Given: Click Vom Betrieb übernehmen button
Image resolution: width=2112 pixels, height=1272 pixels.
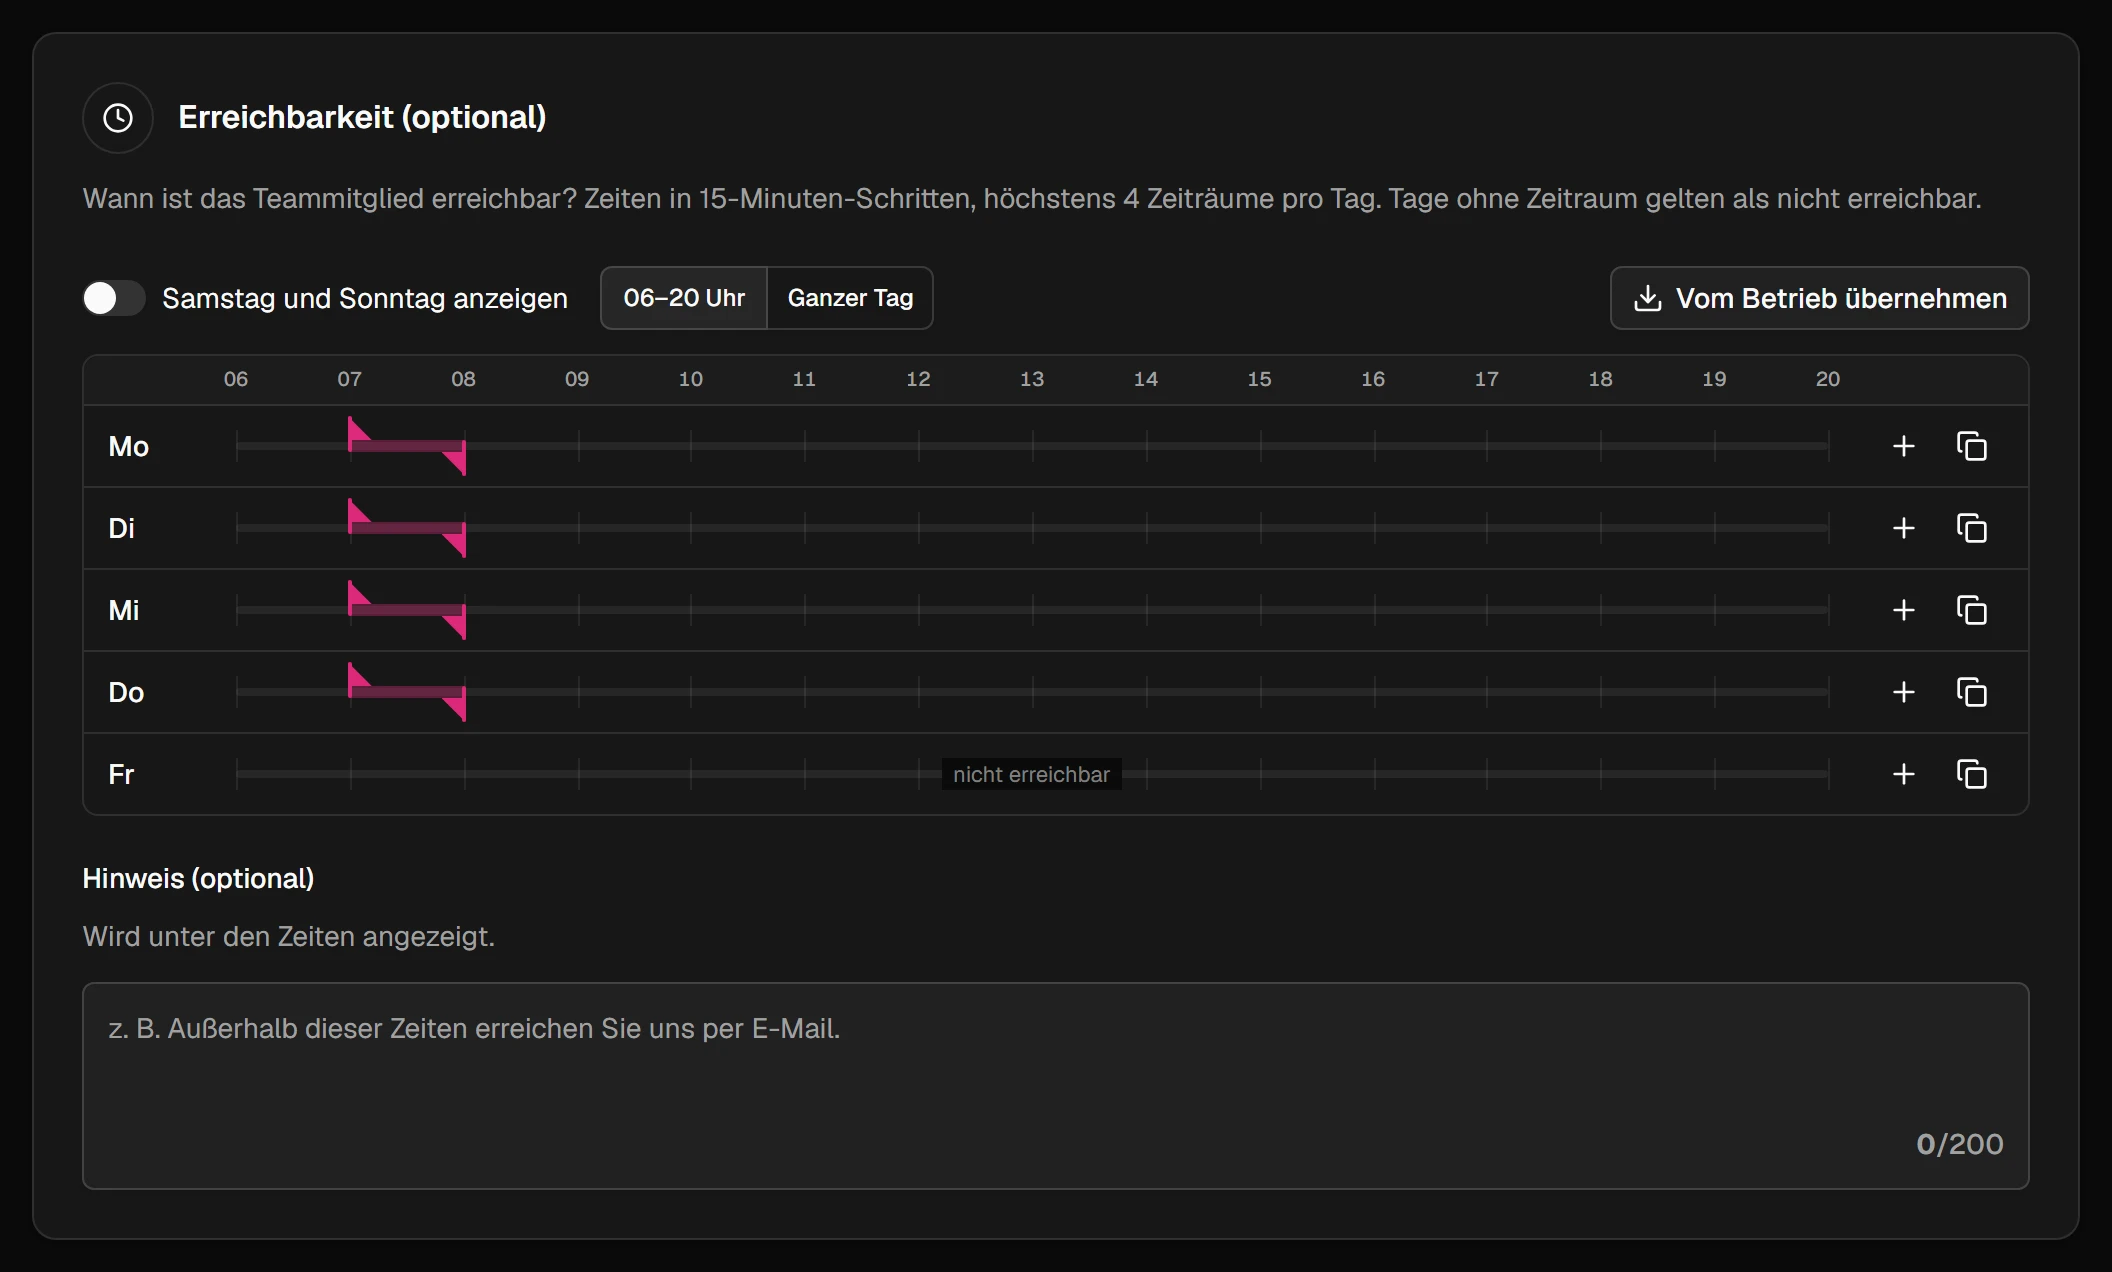Looking at the screenshot, I should pos(1819,298).
